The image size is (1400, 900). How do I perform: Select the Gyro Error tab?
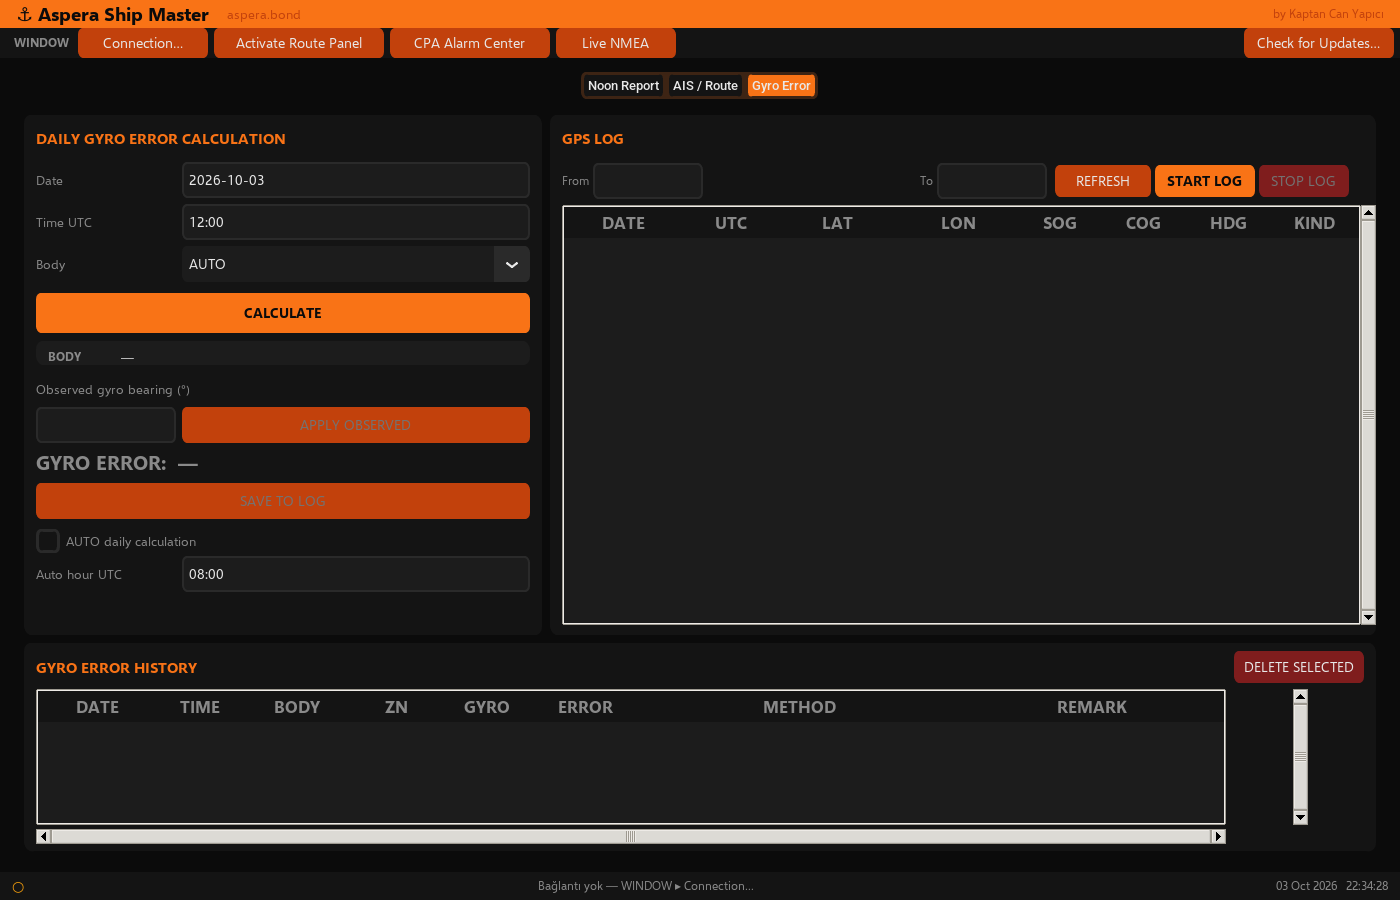click(x=781, y=86)
